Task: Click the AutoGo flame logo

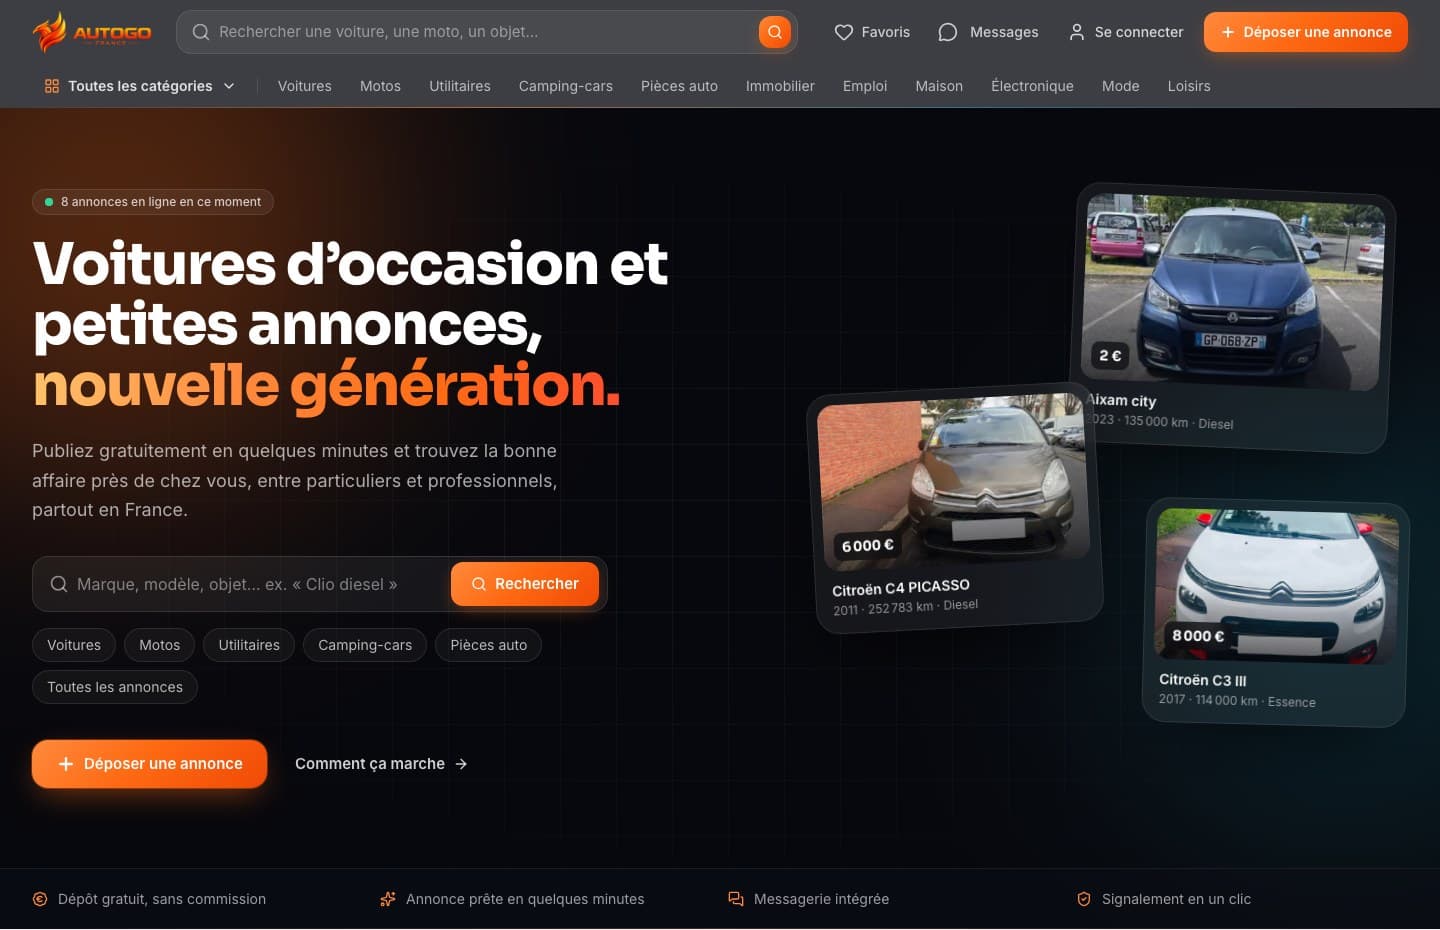Action: pos(91,32)
